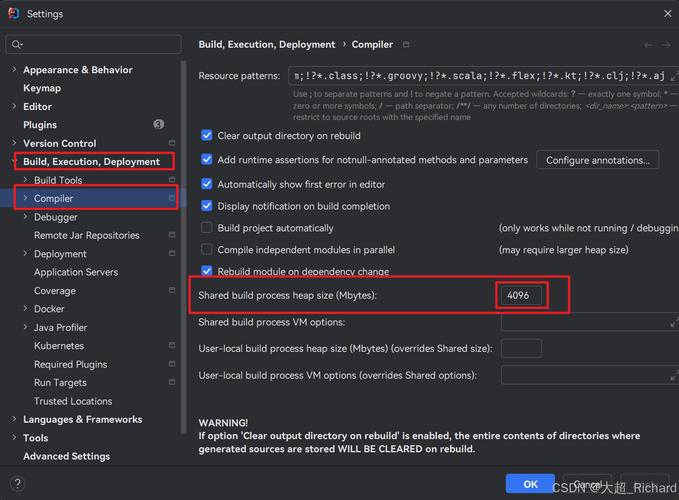Expand the Languages & Frameworks section
The width and height of the screenshot is (679, 500).
[13, 420]
